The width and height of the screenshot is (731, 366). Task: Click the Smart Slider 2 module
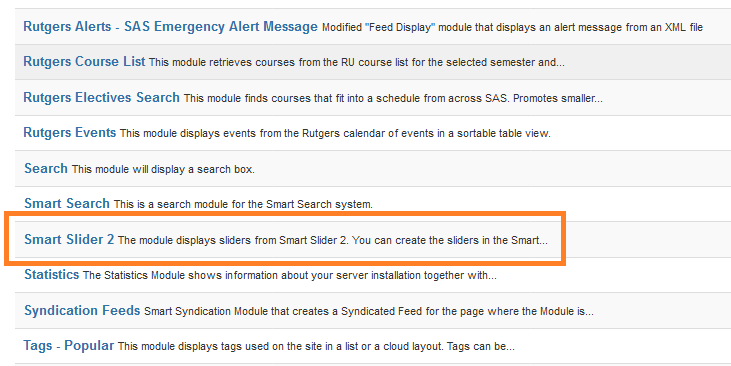coord(69,239)
